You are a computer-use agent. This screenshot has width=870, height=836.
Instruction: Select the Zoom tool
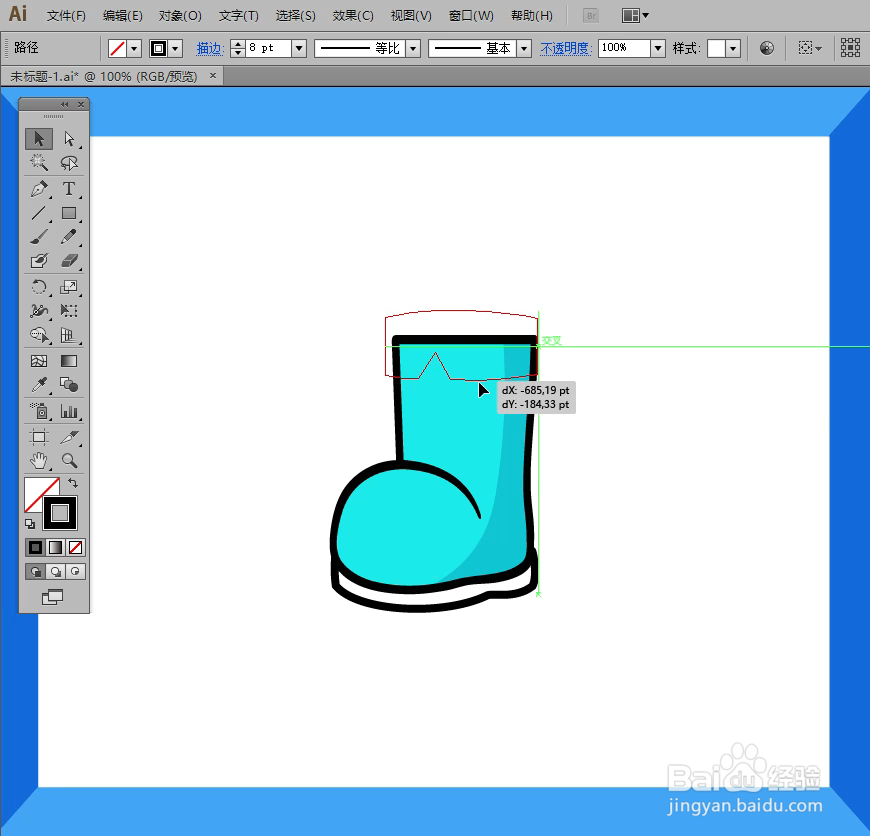click(x=69, y=460)
